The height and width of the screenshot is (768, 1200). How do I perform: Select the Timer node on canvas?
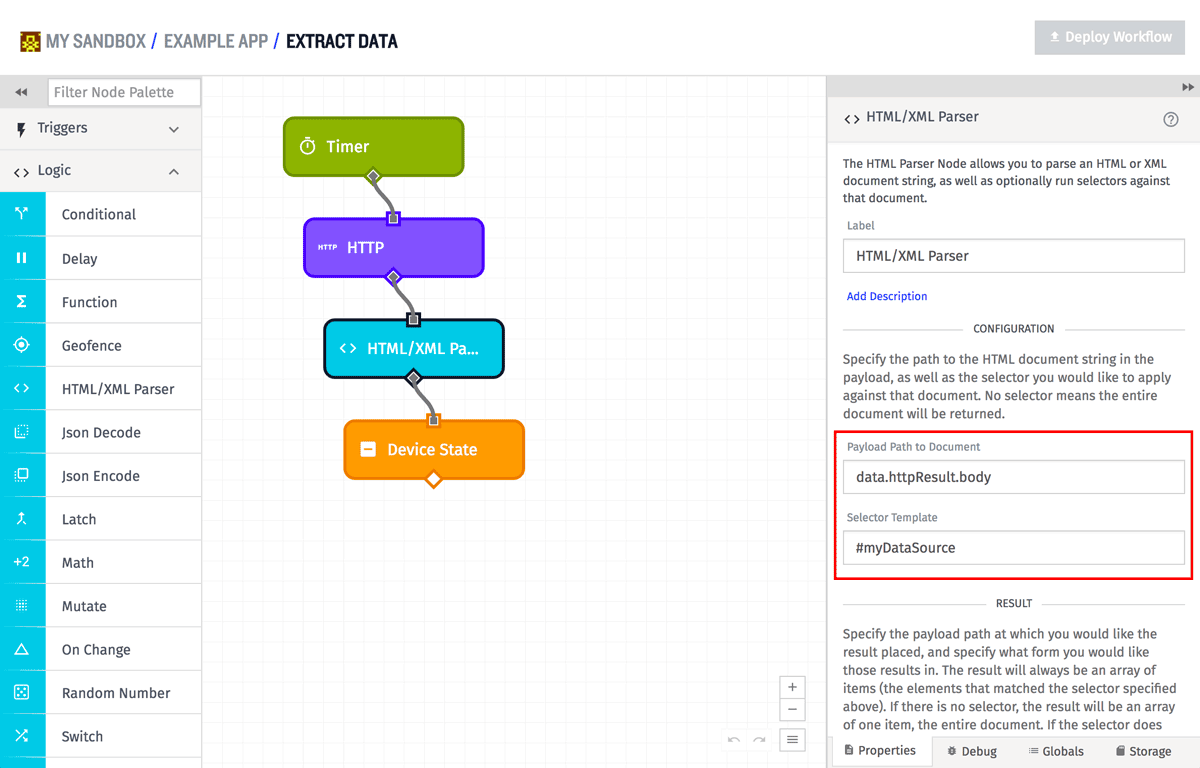tap(373, 146)
